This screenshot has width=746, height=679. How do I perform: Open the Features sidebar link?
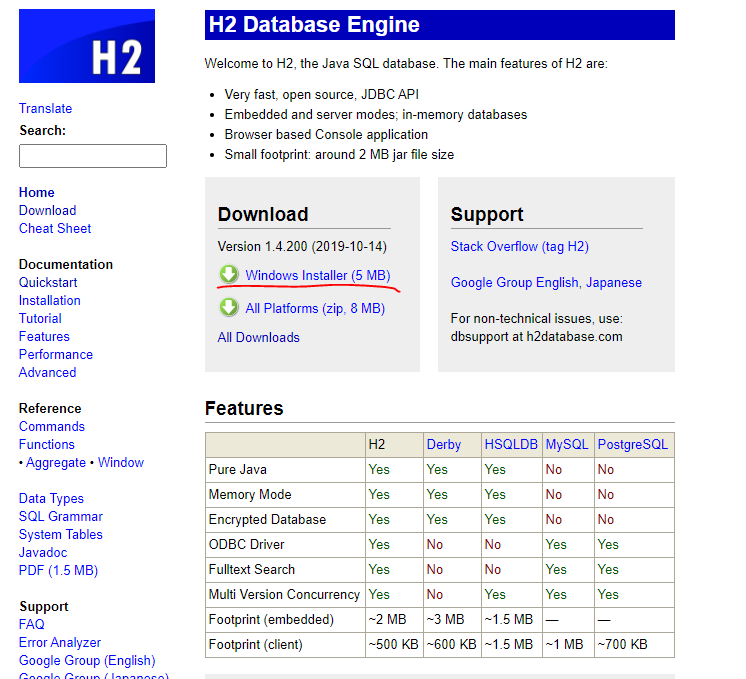pyautogui.click(x=44, y=336)
